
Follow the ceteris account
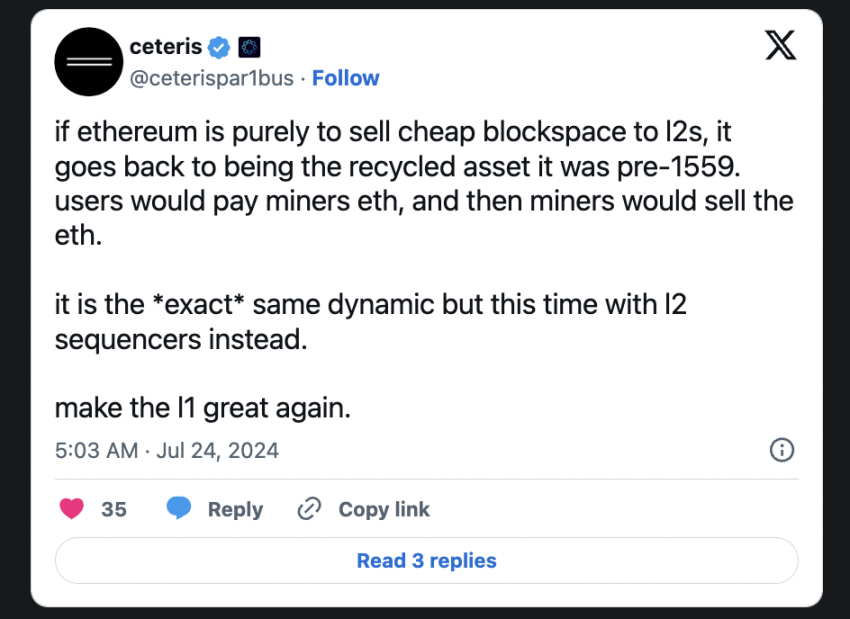tap(346, 78)
